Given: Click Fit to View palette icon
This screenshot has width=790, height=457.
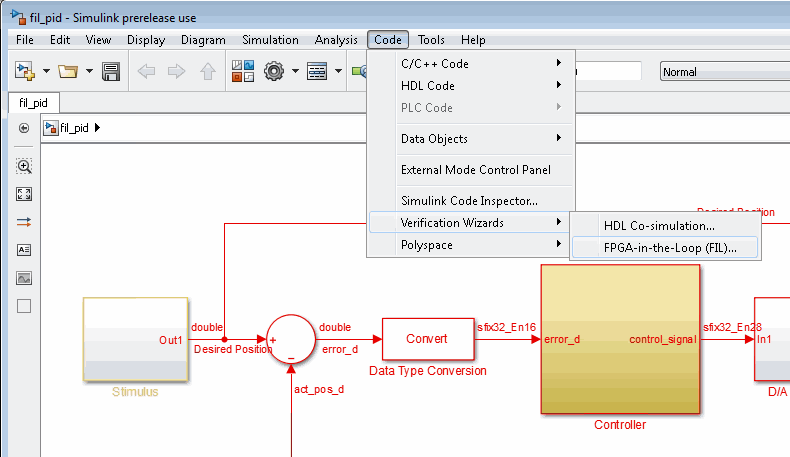Looking at the screenshot, I should point(24,194).
